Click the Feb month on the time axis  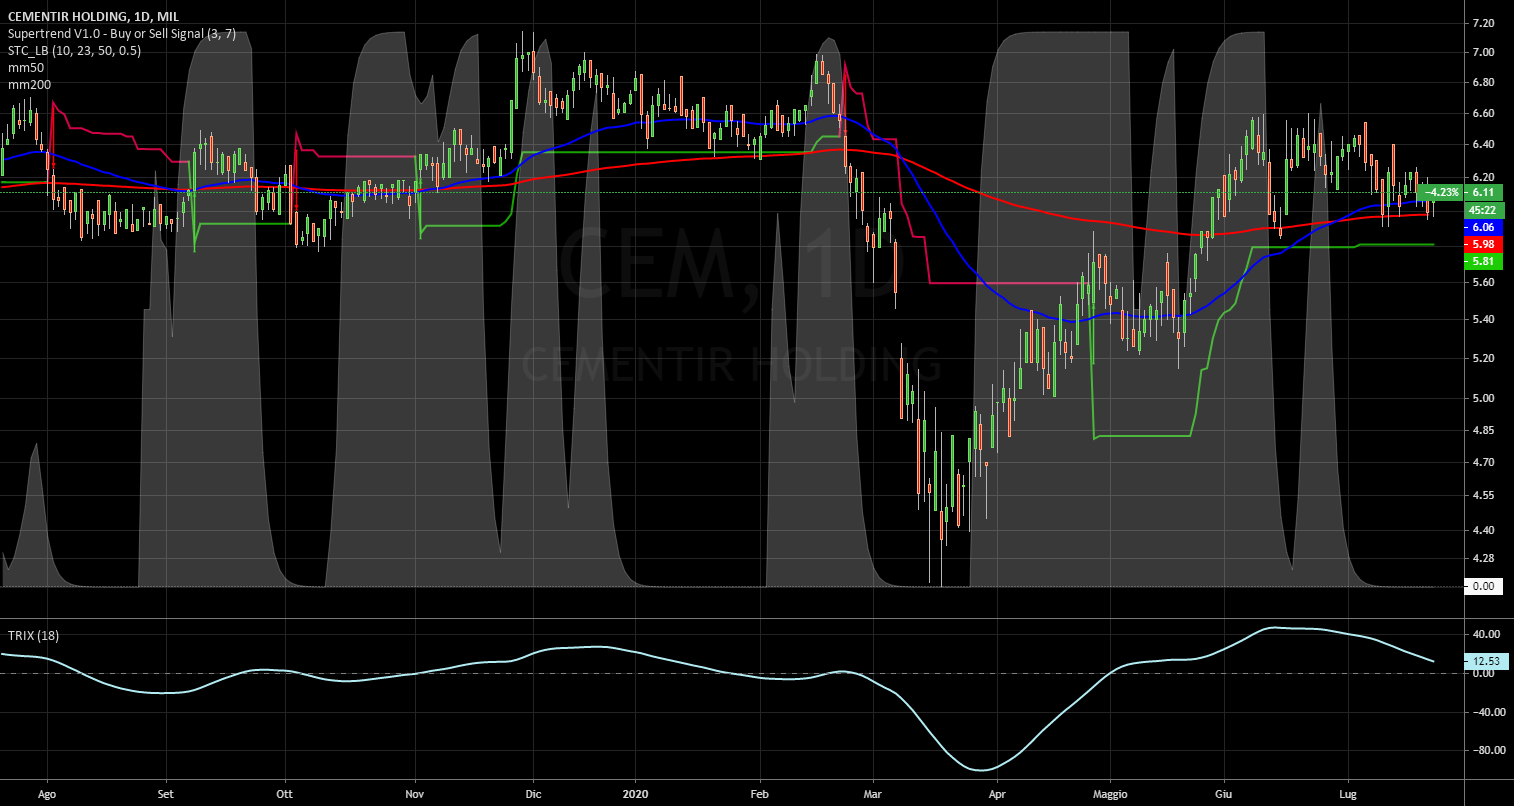point(758,795)
